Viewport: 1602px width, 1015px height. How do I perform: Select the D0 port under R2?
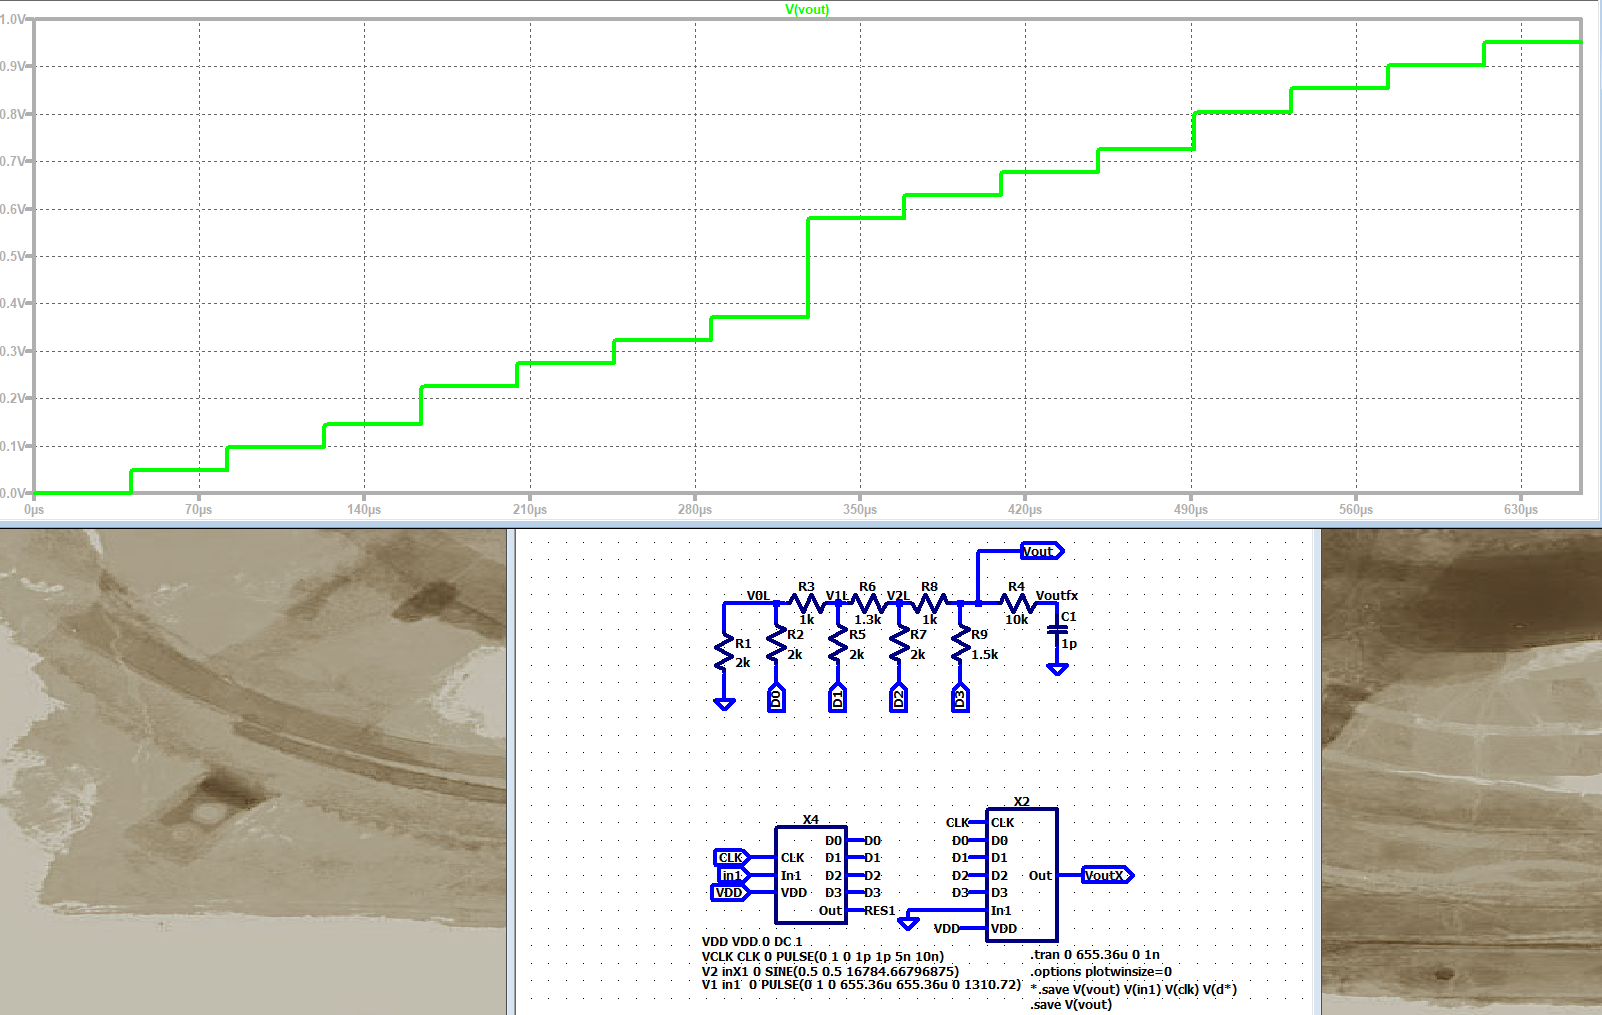coord(776,698)
